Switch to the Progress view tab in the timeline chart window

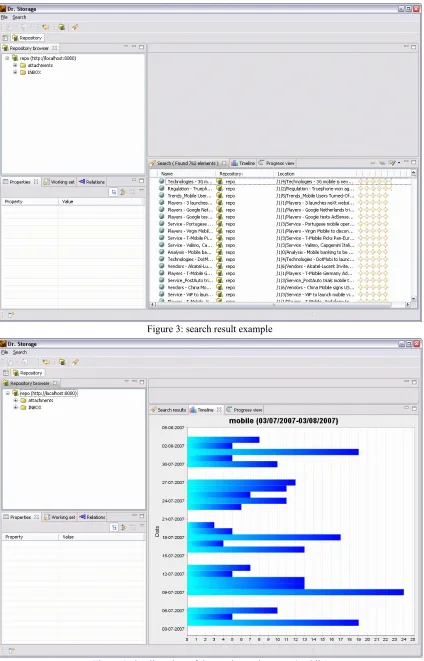tap(244, 410)
